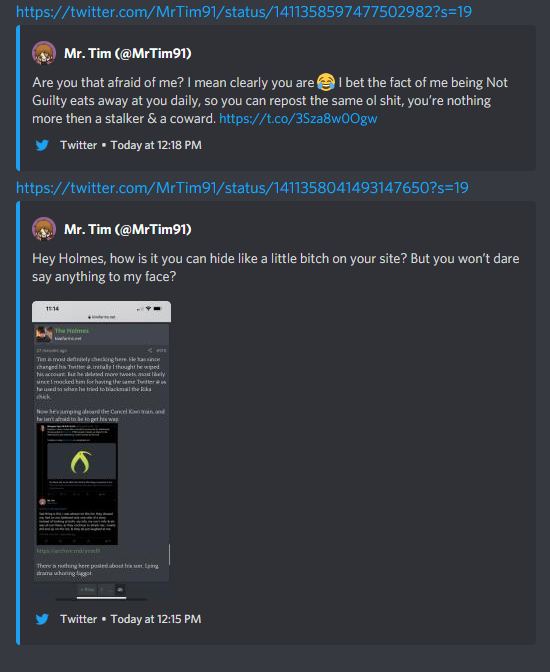This screenshot has height=672, width=550.
Task: Click the Twitter bird icon beside 12:15 PM
Action: [x=42, y=619]
